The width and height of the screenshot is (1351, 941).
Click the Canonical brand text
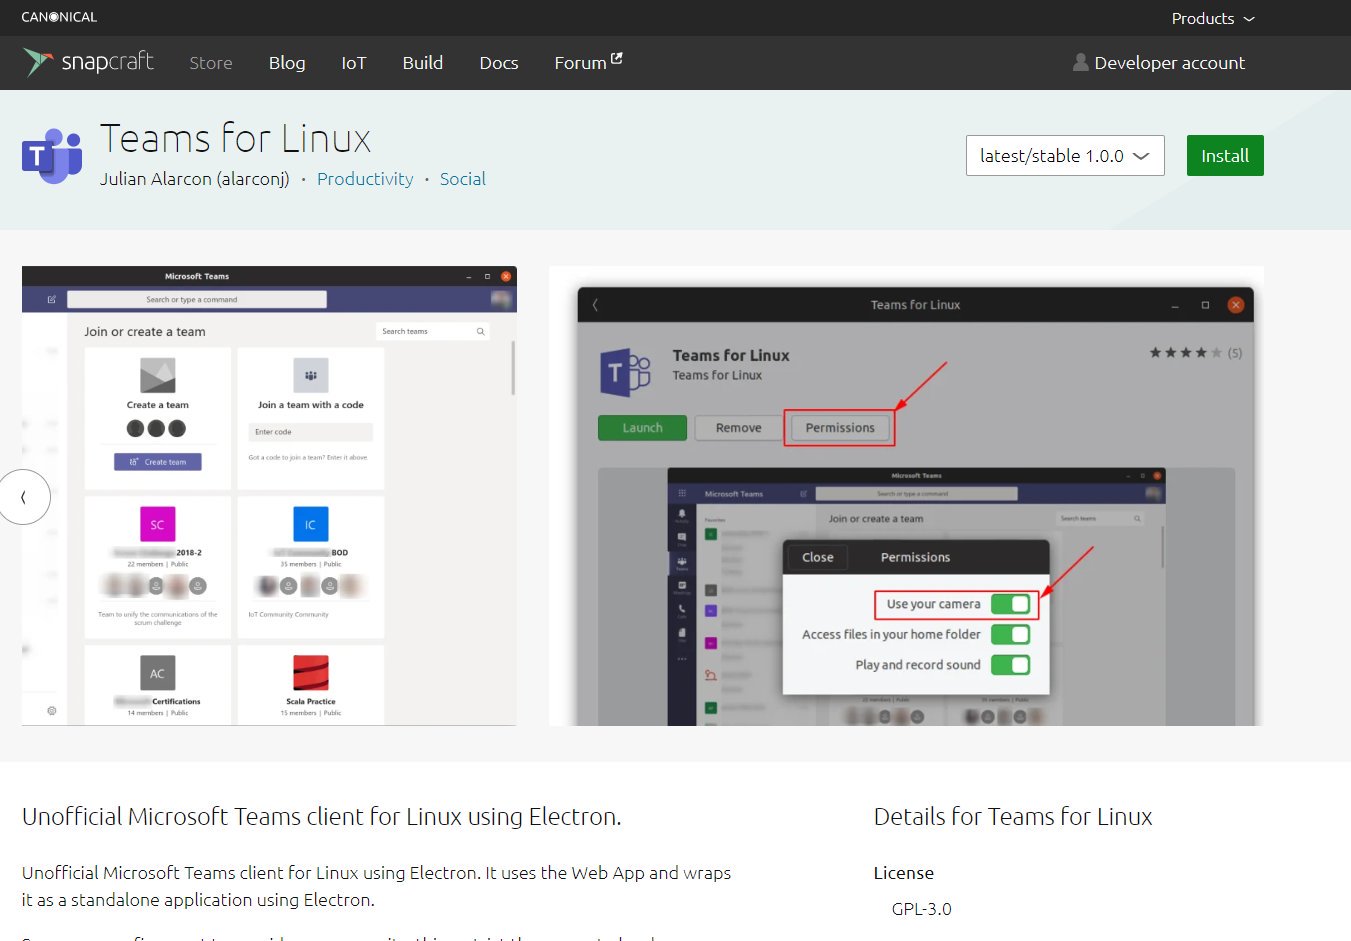[59, 17]
